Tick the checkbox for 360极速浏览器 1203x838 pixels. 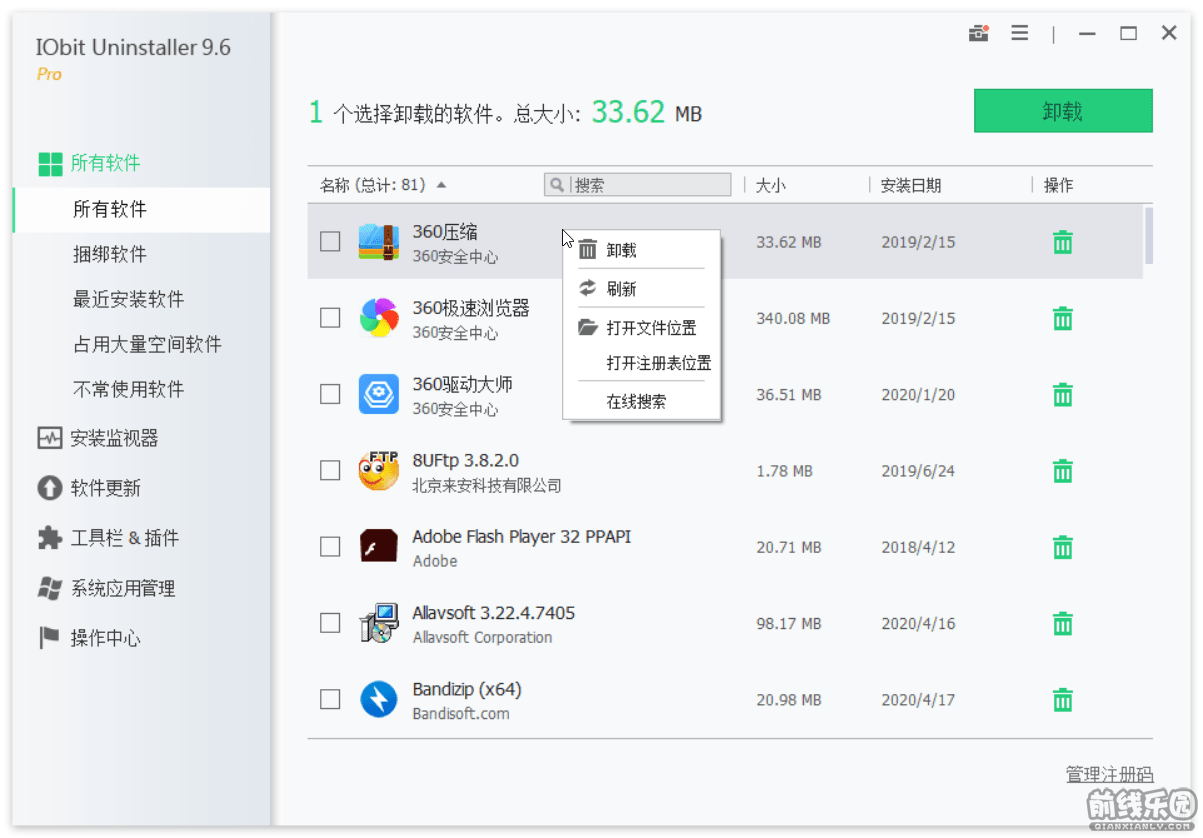(330, 318)
